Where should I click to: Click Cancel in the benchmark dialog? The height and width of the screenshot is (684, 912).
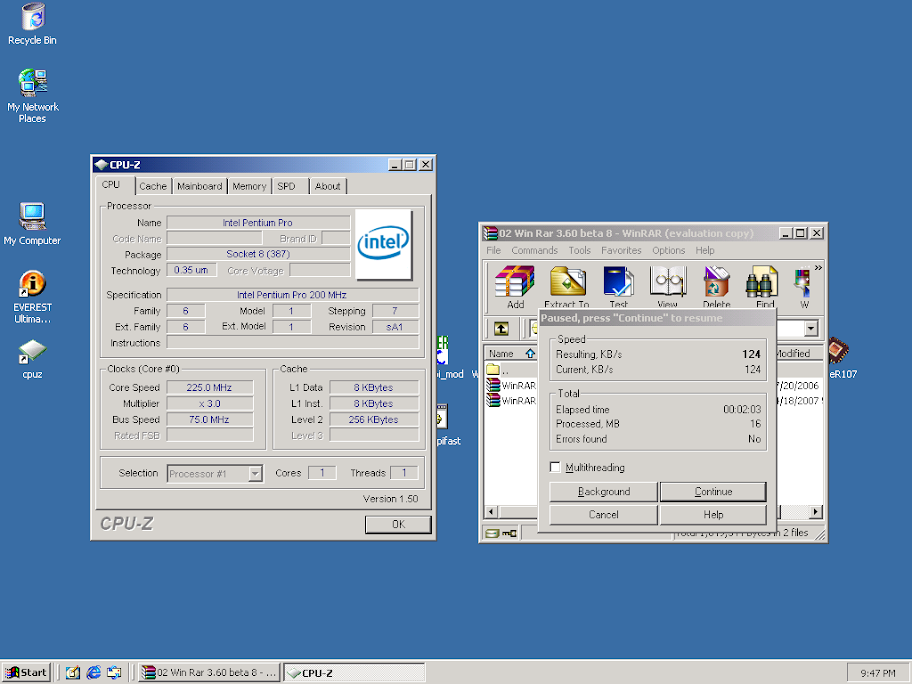click(x=604, y=514)
